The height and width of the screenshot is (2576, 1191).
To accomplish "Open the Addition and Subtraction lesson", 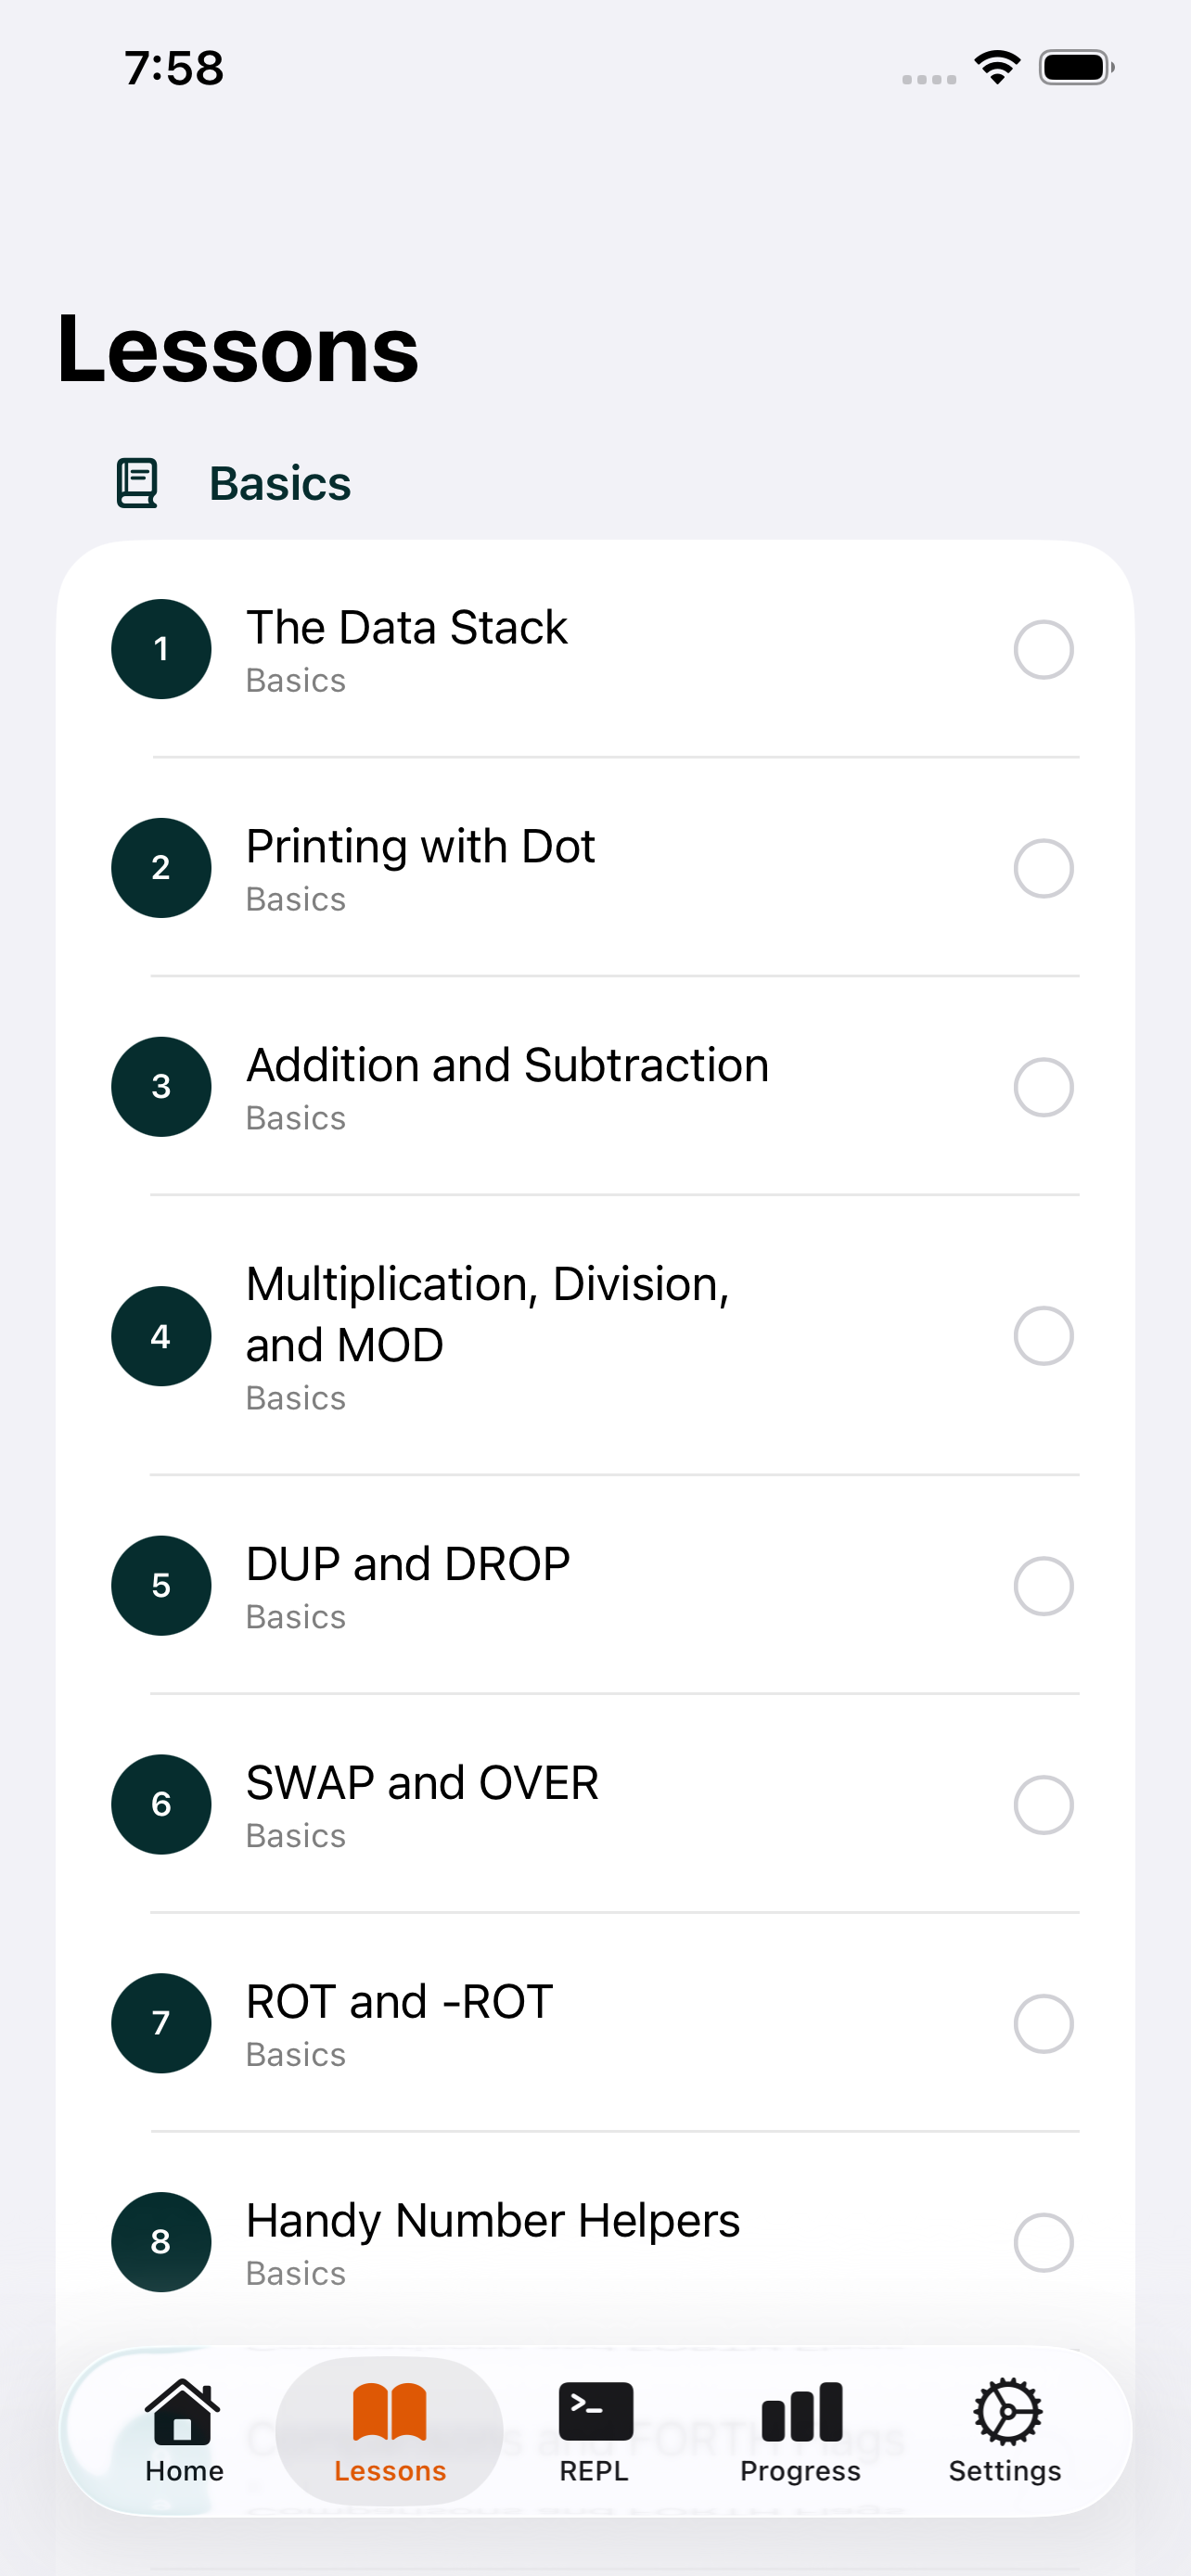I will 595,1087.
